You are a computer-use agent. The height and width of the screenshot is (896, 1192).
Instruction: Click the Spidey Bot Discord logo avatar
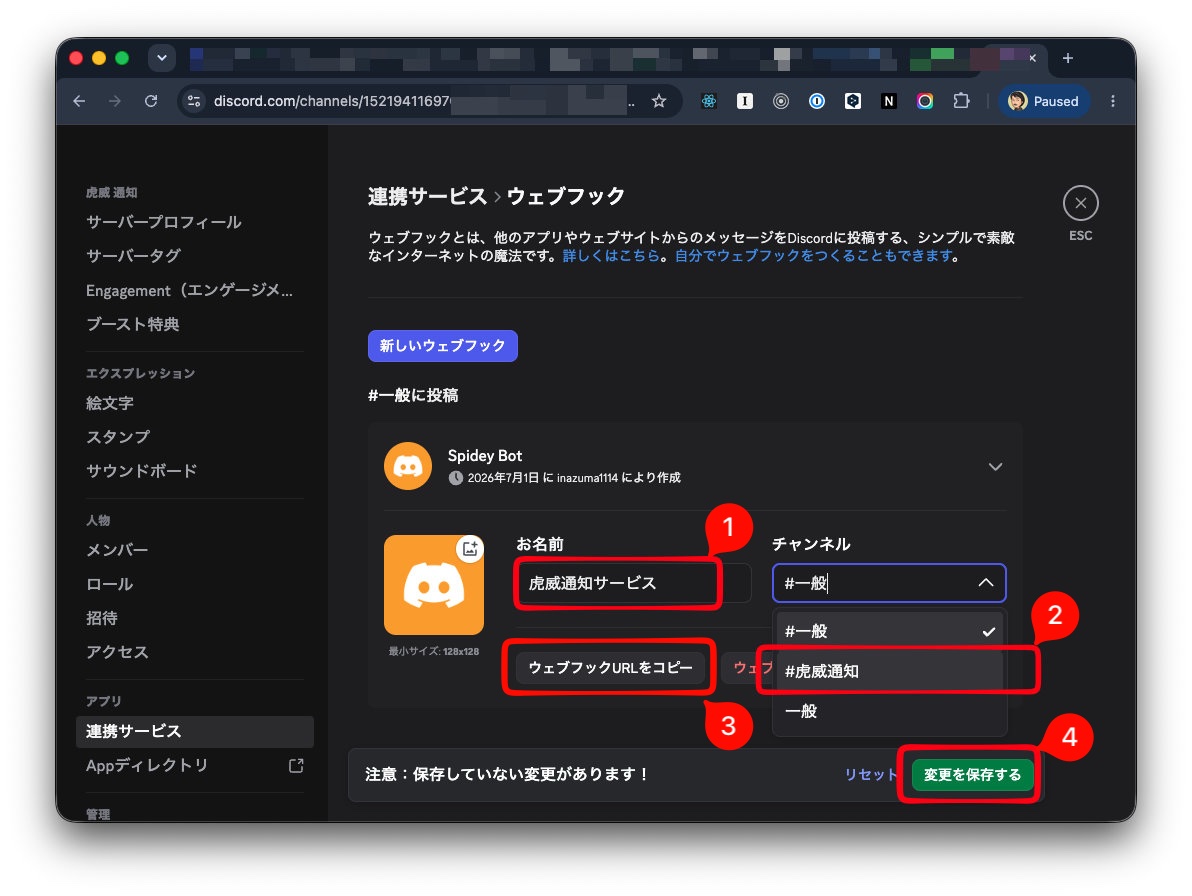coord(407,466)
